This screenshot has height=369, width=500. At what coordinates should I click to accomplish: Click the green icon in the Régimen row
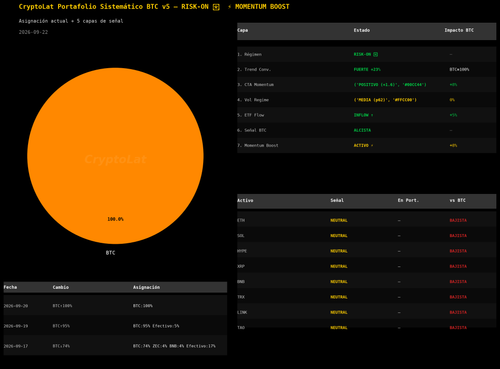(375, 54)
